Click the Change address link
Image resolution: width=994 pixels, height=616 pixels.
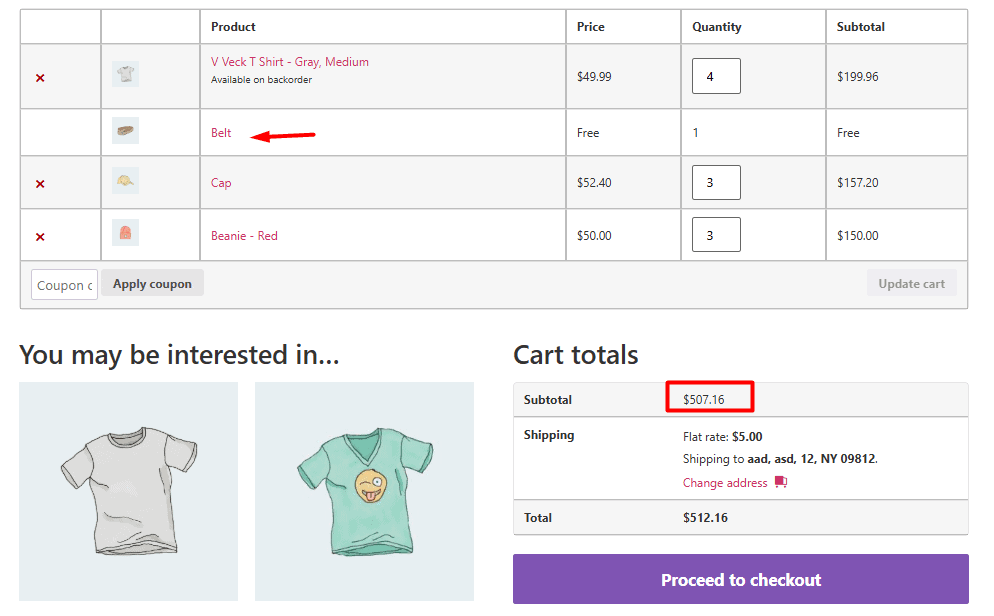pos(724,483)
